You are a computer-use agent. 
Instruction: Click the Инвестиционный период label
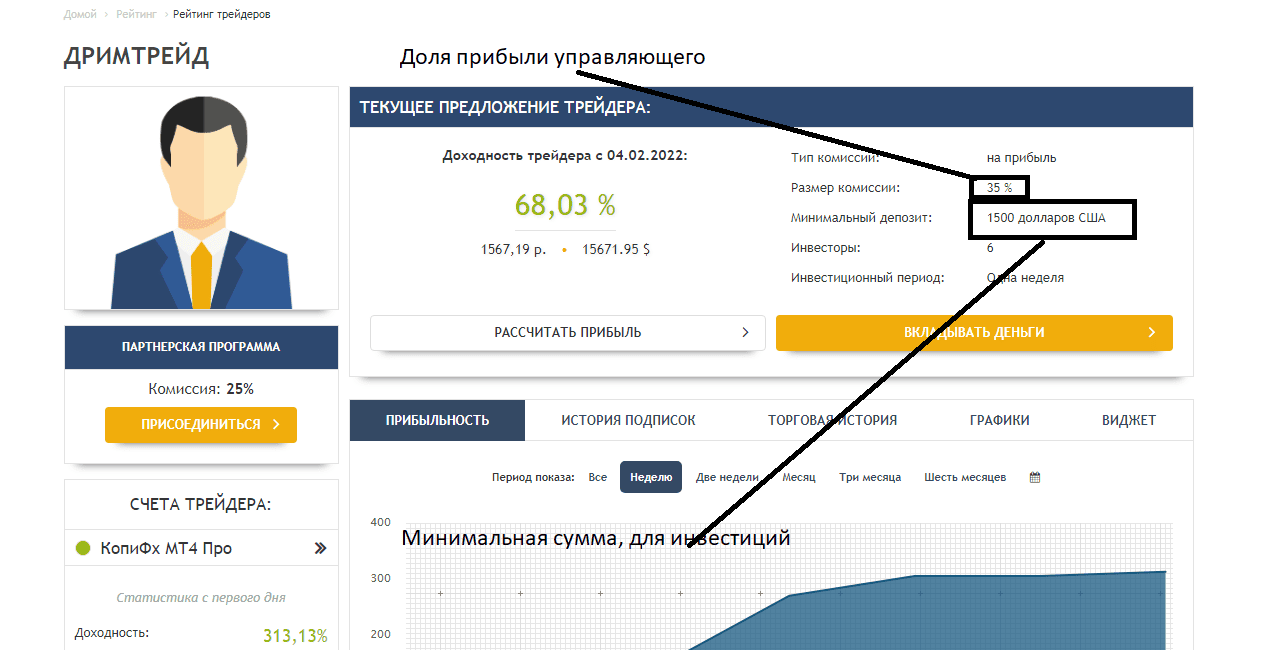click(x=867, y=278)
